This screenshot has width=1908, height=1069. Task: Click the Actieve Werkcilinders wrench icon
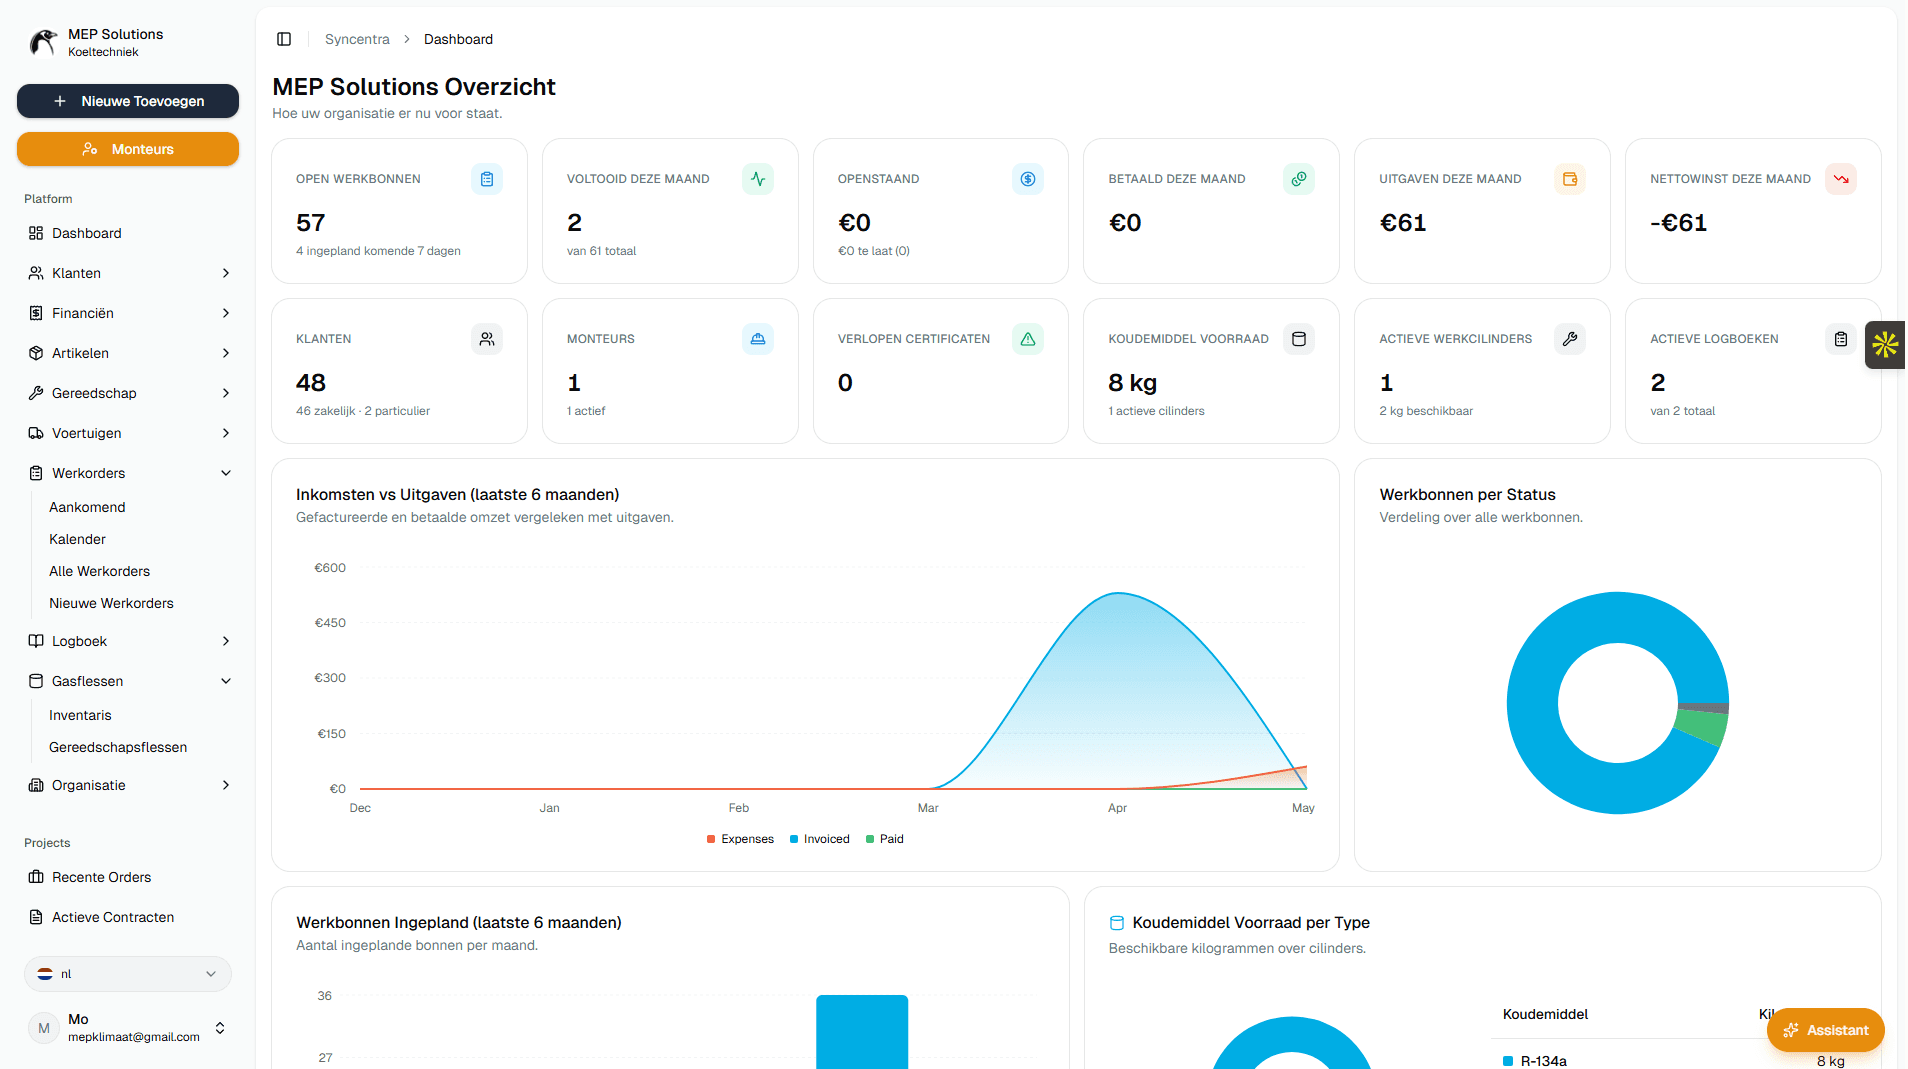1570,339
